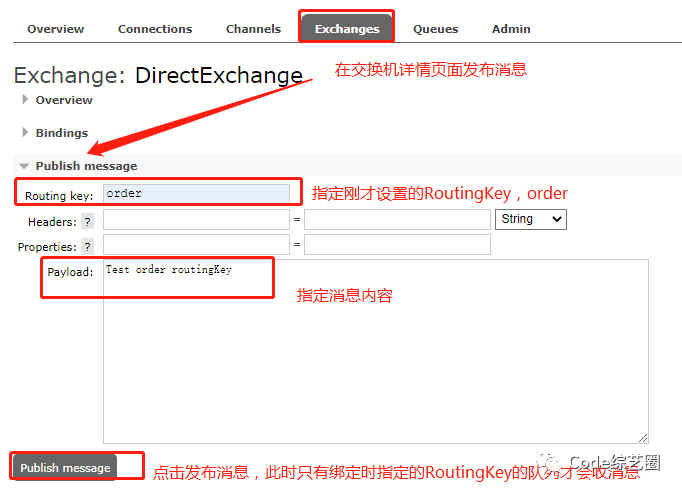The image size is (682, 492).
Task: Click the Properties help question mark
Action: (87, 247)
